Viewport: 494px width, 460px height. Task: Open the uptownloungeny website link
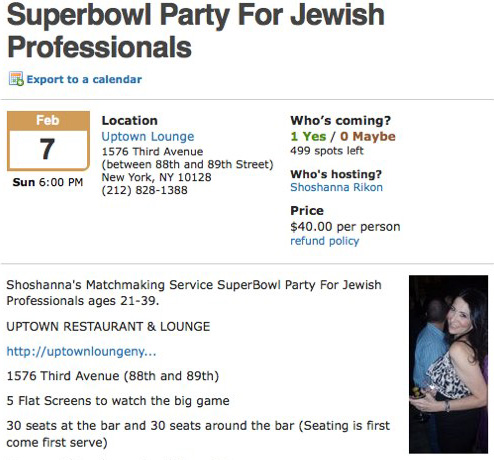(81, 351)
